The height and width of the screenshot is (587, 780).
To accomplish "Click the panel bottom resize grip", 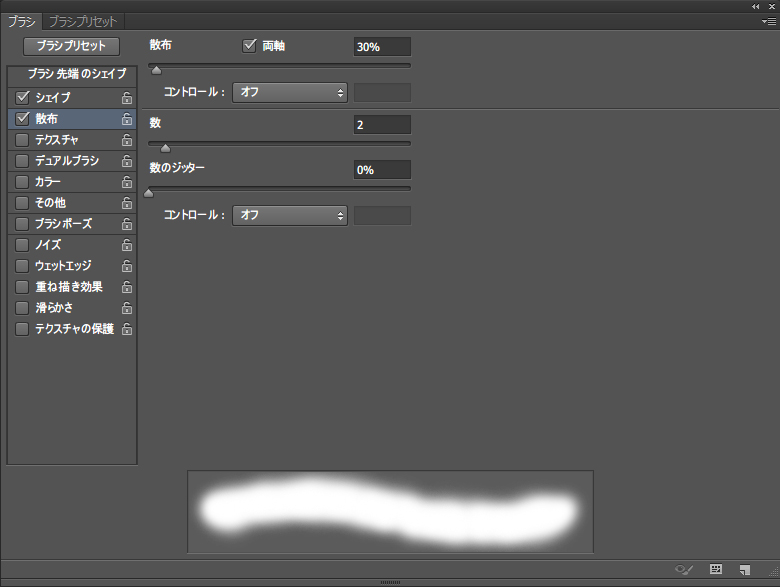I will pos(390,583).
